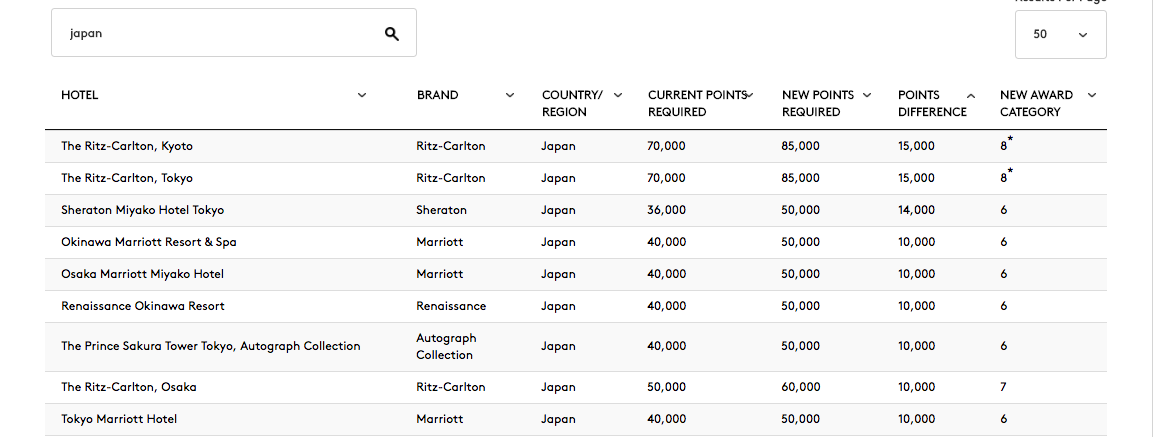Click 15,000 difference for Ritz-Carlton Kyoto
The image size is (1153, 437).
[x=916, y=146]
